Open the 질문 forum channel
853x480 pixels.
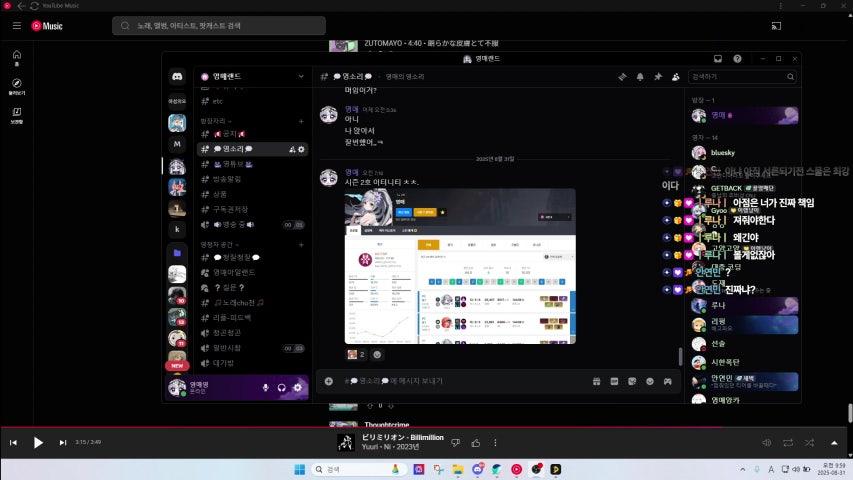252,287
